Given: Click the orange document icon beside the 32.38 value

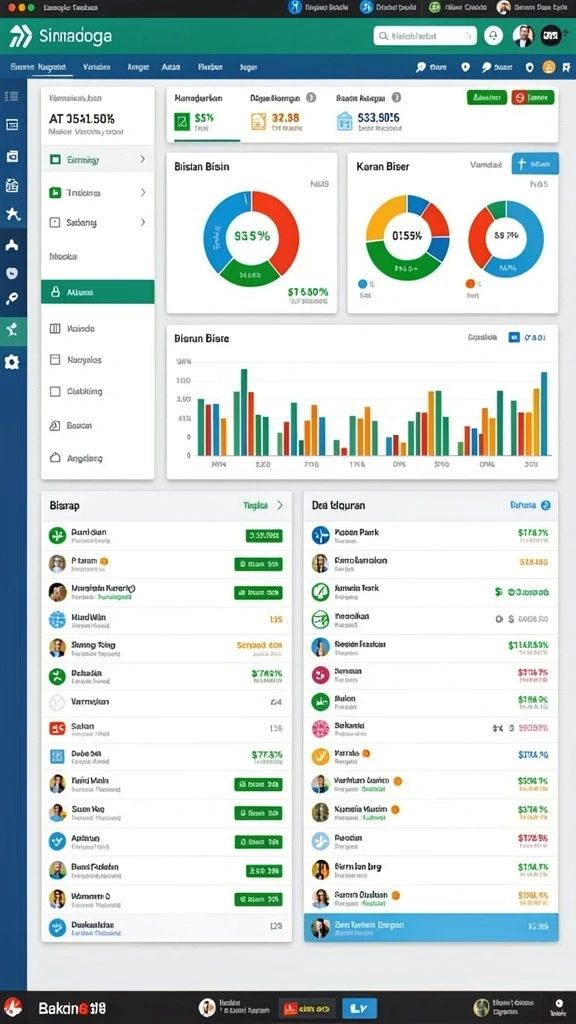Looking at the screenshot, I should click(x=259, y=121).
